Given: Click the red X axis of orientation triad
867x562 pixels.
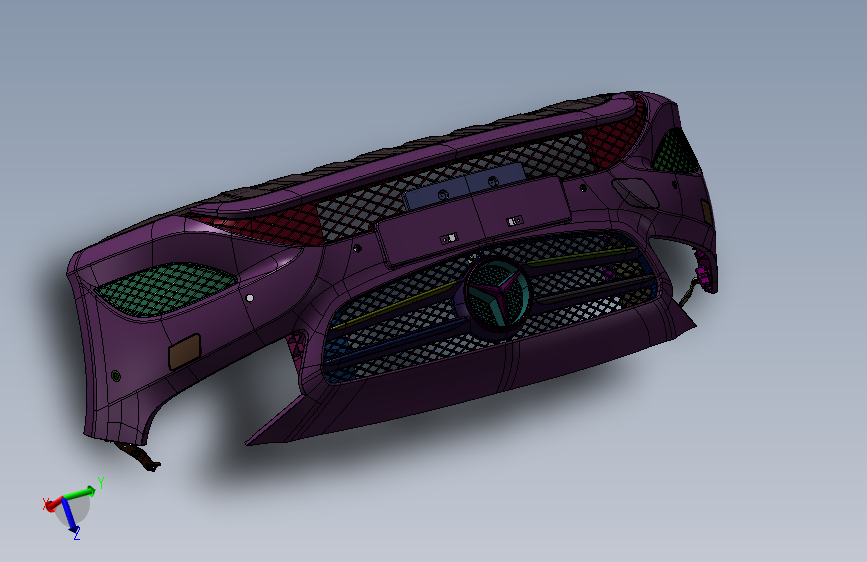Looking at the screenshot, I should [x=54, y=503].
